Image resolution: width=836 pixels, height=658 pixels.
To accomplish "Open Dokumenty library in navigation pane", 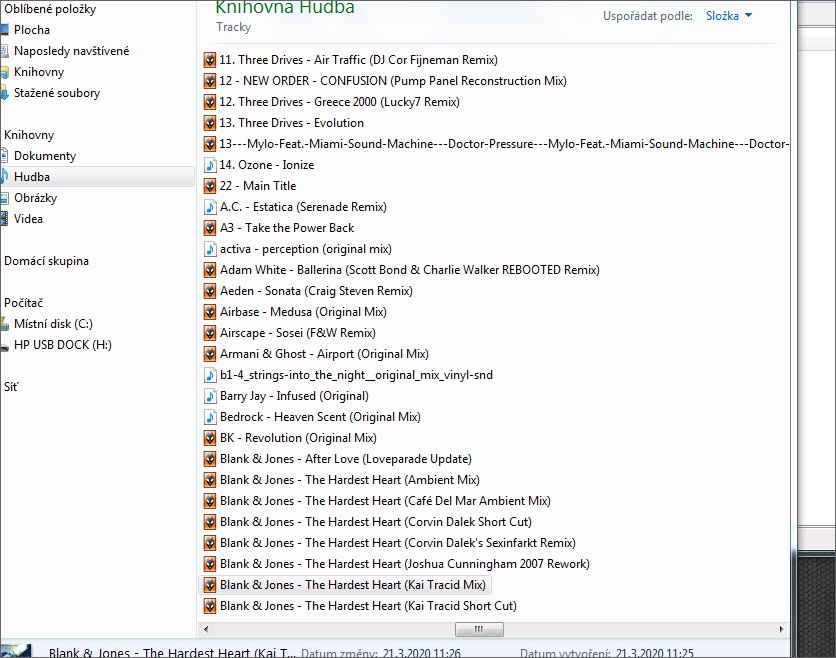I will [x=45, y=156].
